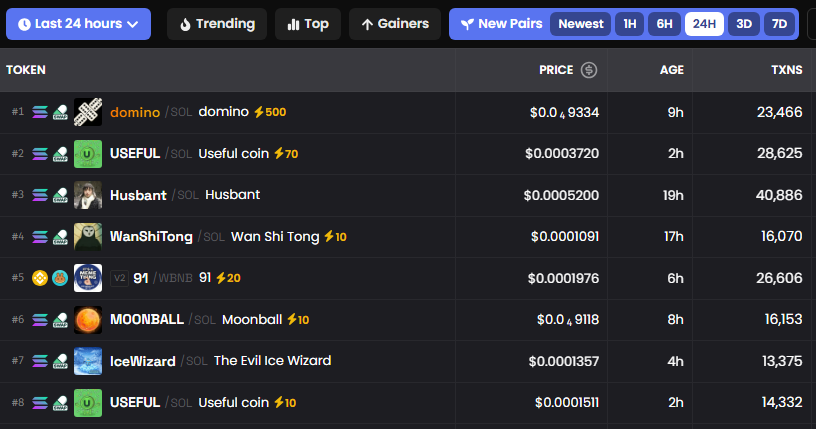This screenshot has height=429, width=816.
Task: Go to the Top tokens tab
Action: [x=307, y=24]
